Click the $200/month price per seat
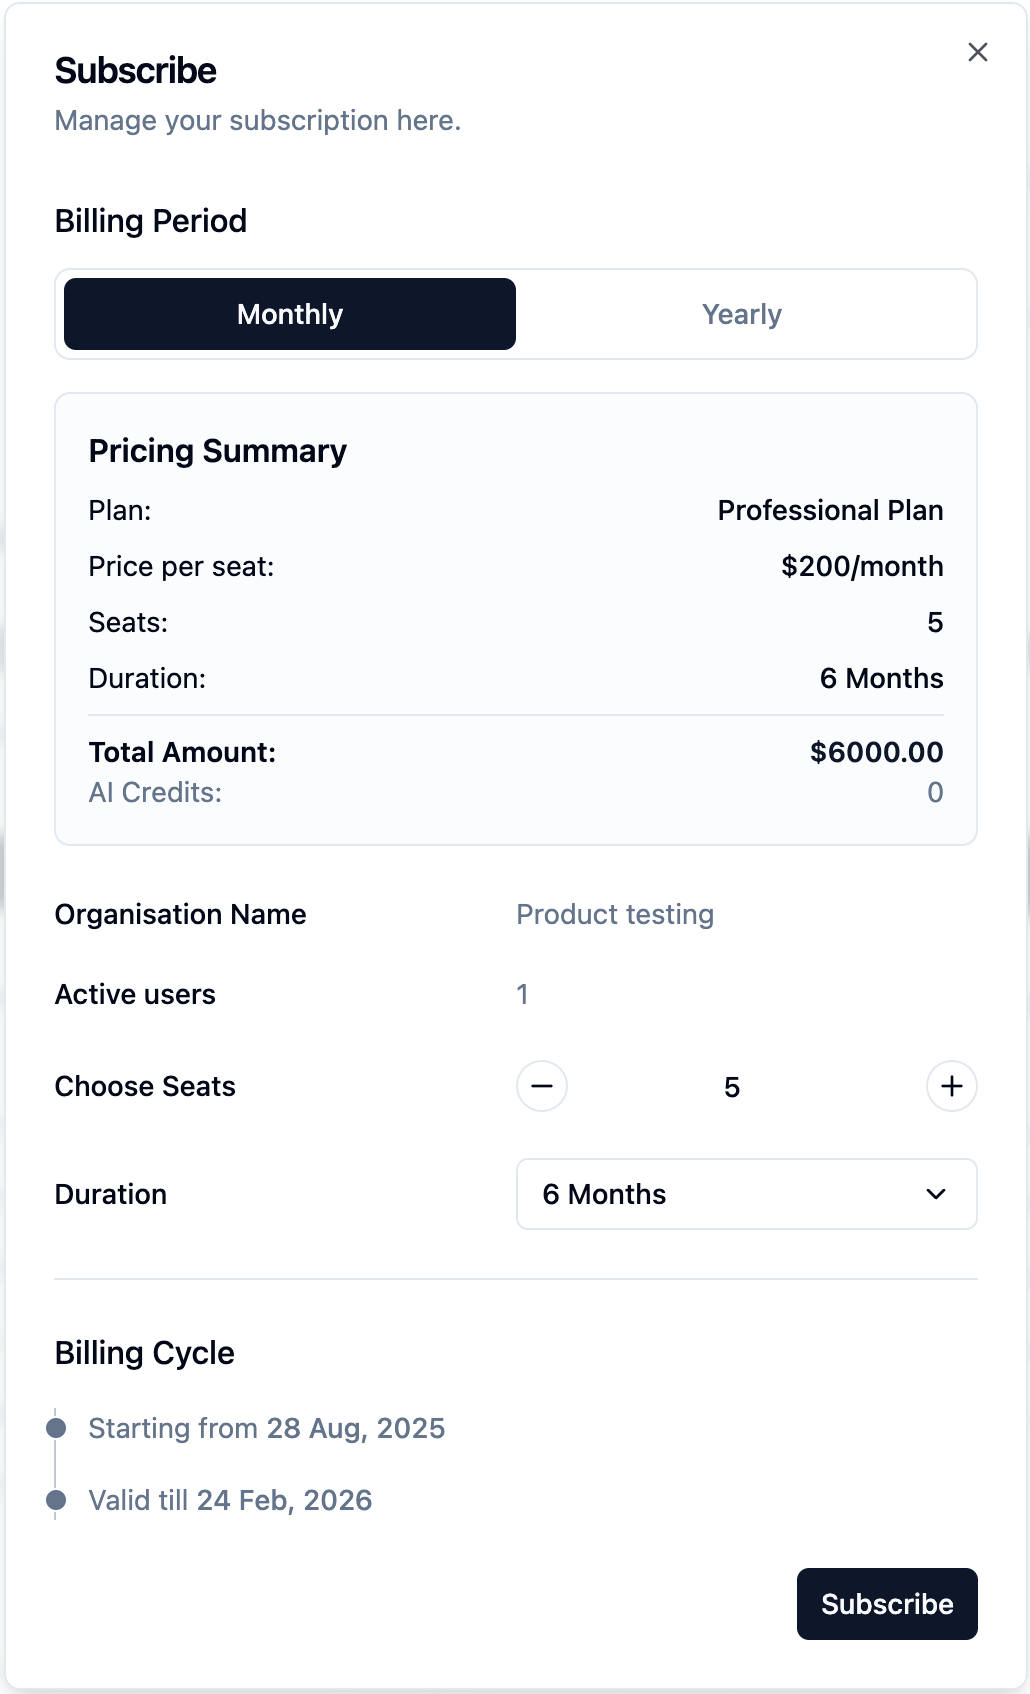 click(862, 566)
